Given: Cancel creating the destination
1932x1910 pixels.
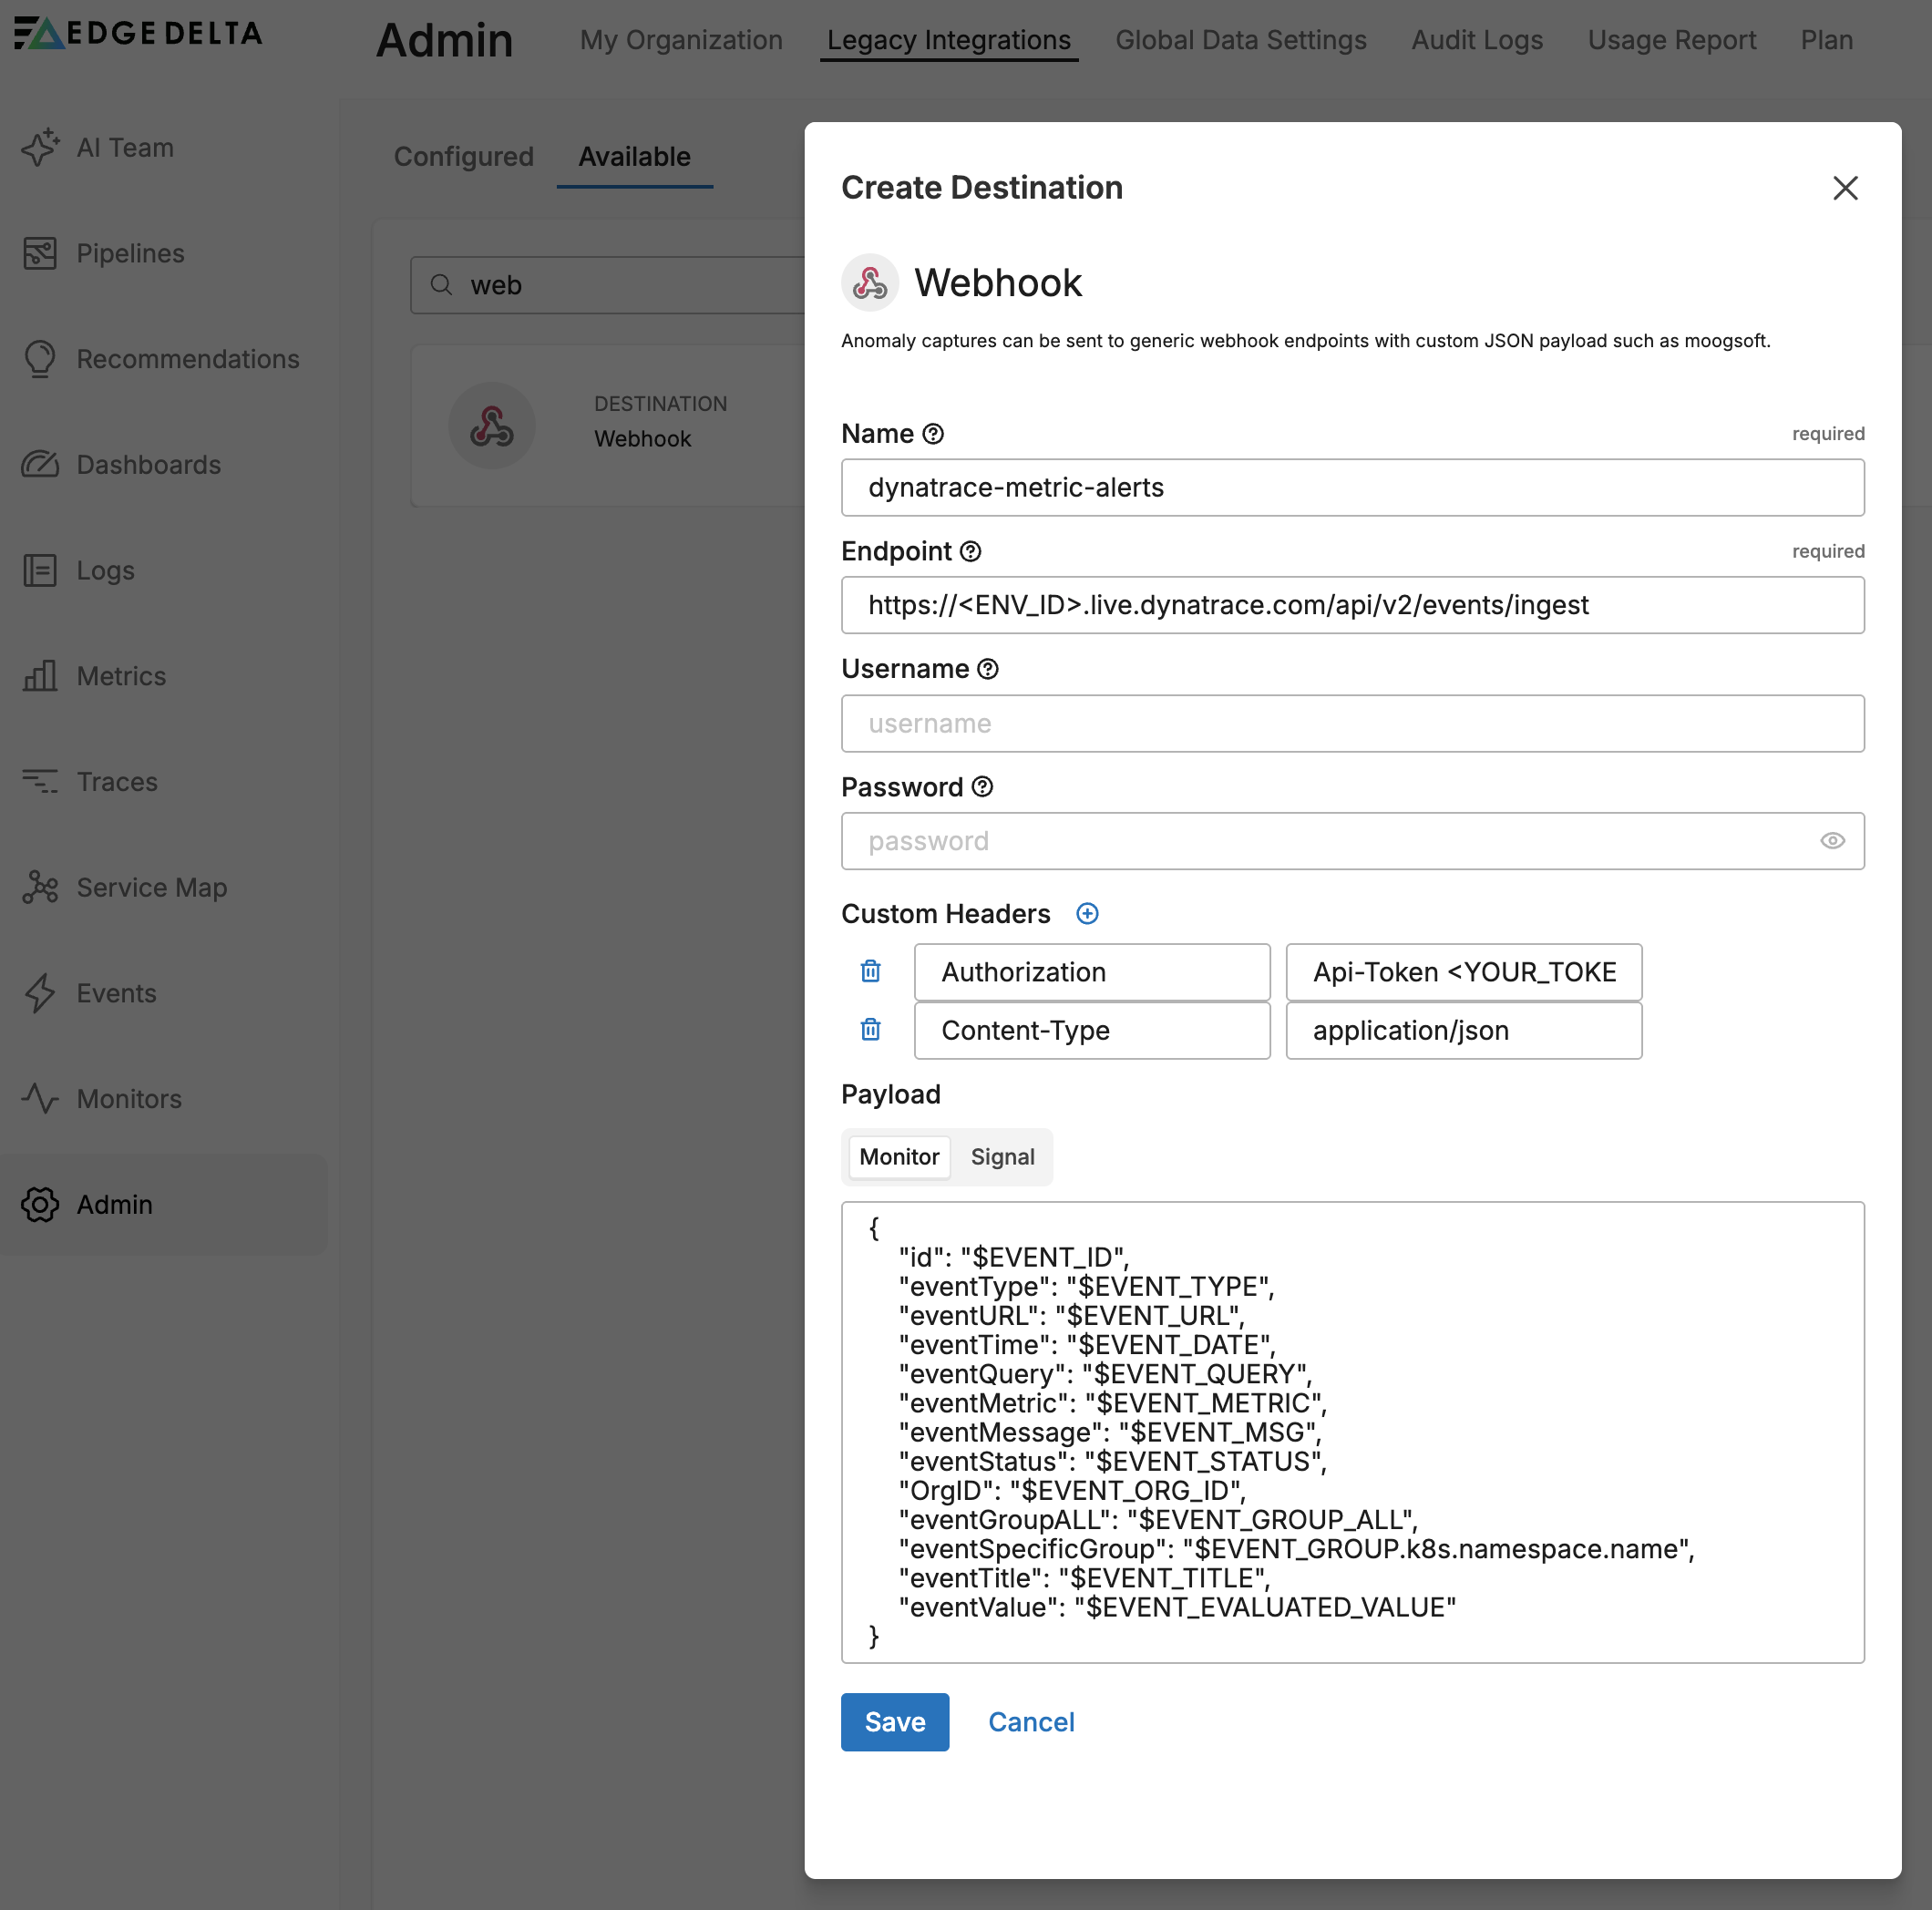Looking at the screenshot, I should 1031,1722.
